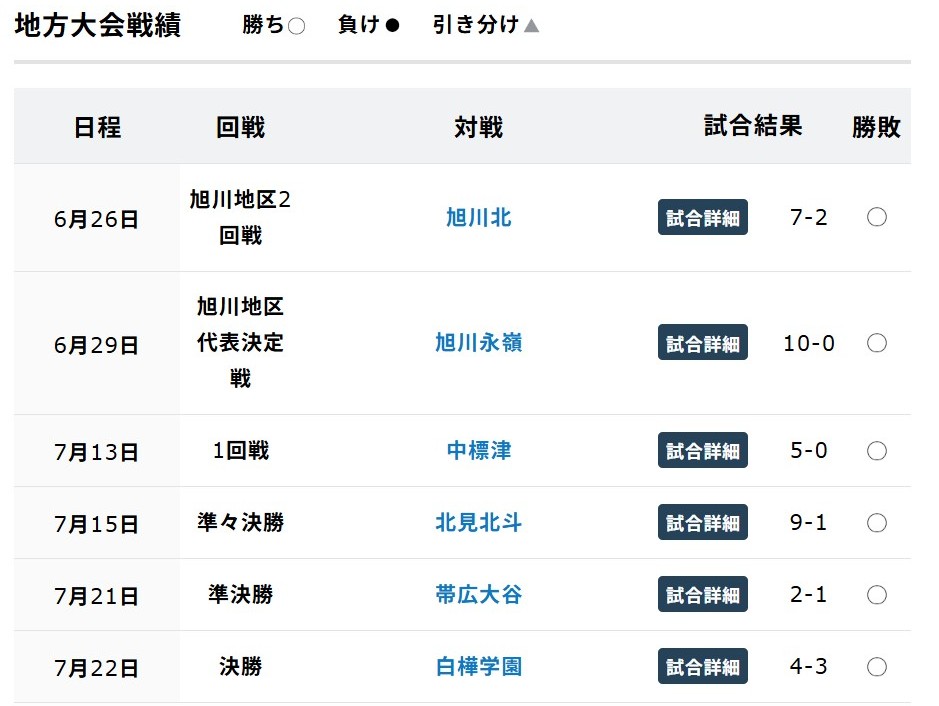Click the 5-0 score text
This screenshot has width=939, height=706.
pos(808,450)
